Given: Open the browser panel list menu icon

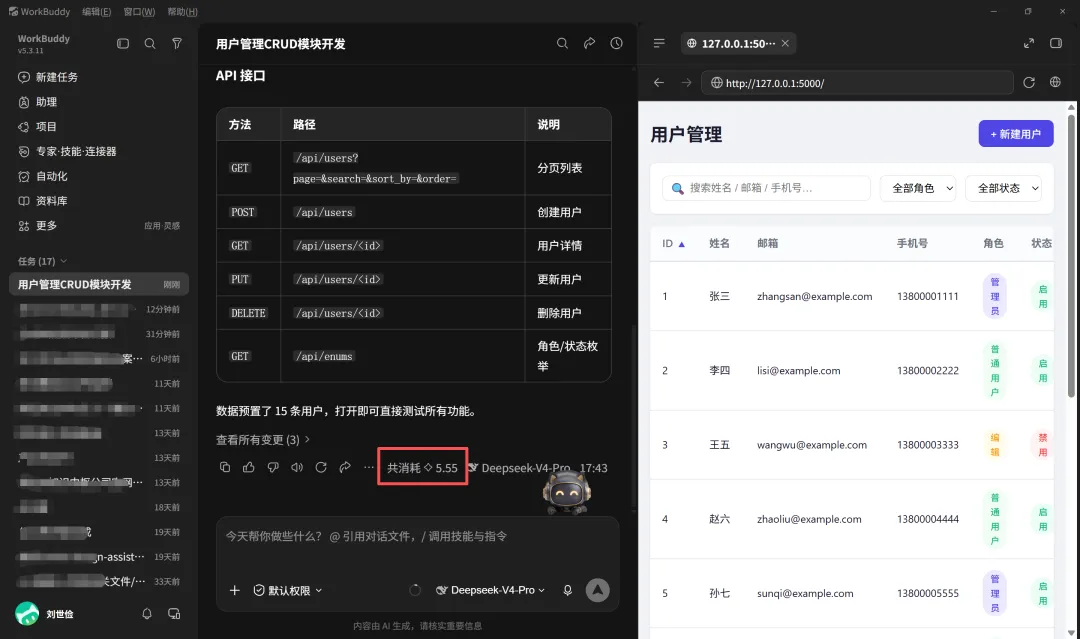Looking at the screenshot, I should click(x=659, y=43).
